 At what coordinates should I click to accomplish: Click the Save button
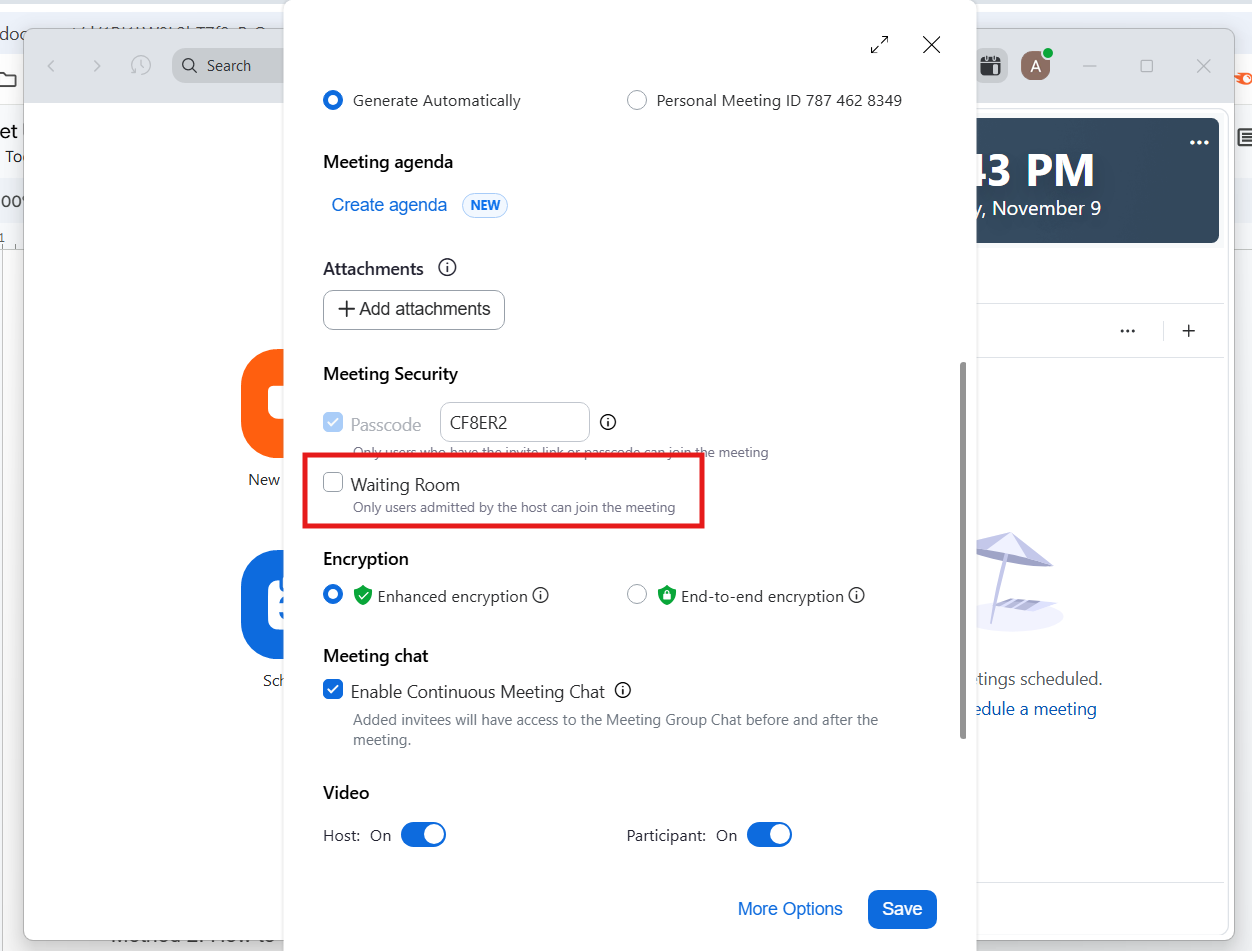pyautogui.click(x=902, y=909)
